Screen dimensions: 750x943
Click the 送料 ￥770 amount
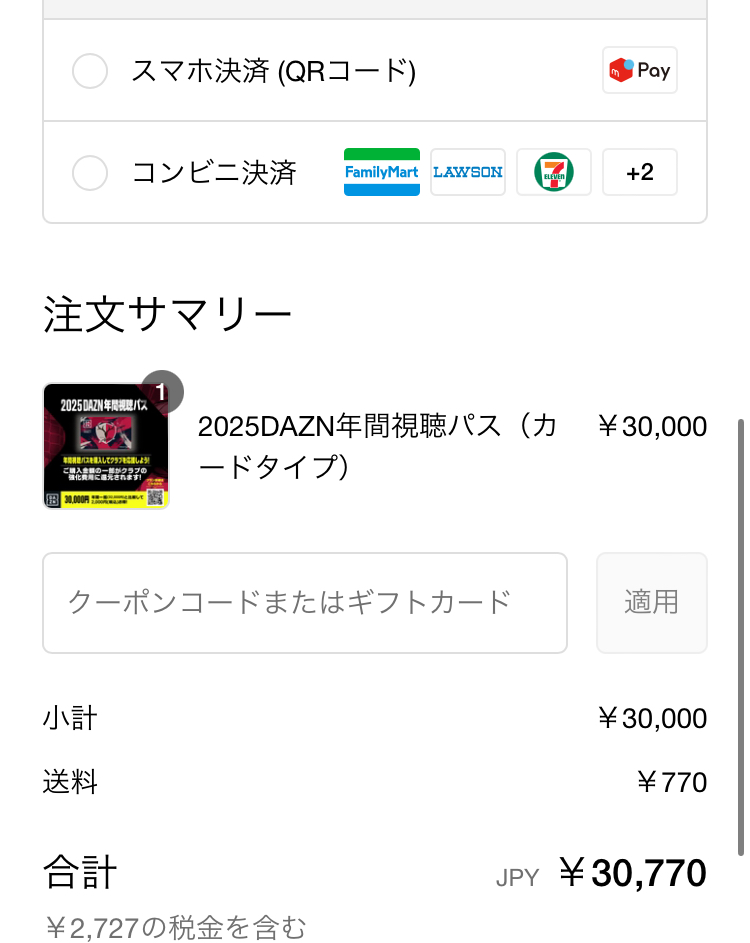pos(672,782)
